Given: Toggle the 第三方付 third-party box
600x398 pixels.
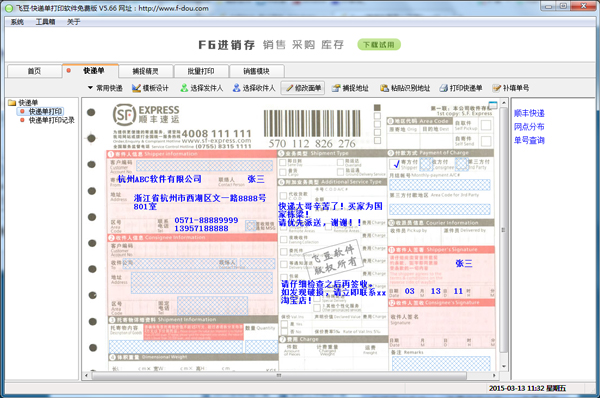Looking at the screenshot, I should (461, 164).
